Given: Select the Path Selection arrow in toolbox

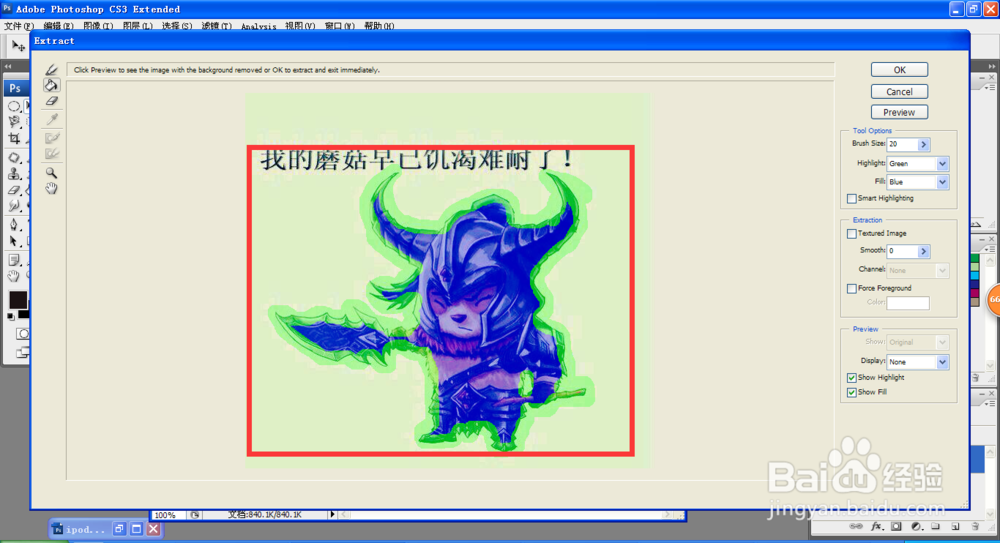Looking at the screenshot, I should coord(14,241).
